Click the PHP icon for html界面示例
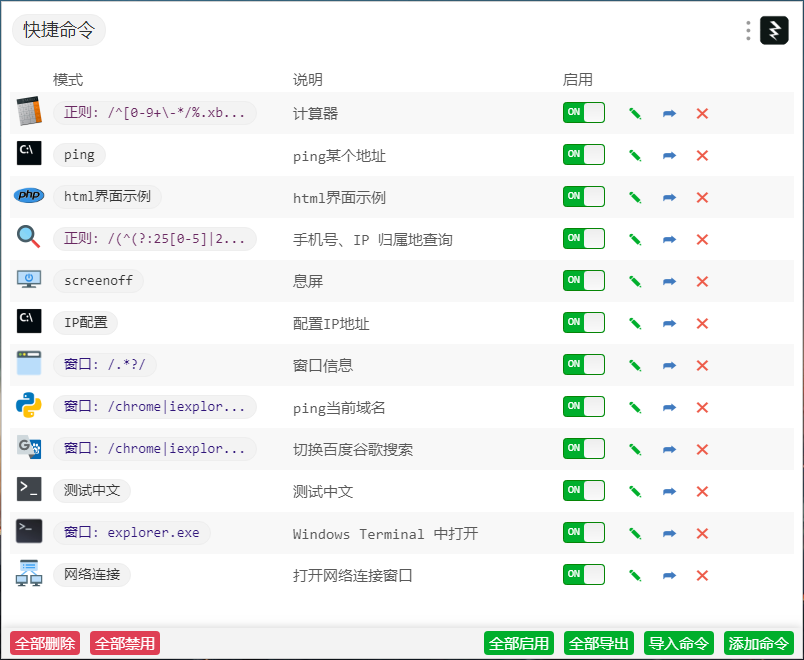 (x=28, y=196)
